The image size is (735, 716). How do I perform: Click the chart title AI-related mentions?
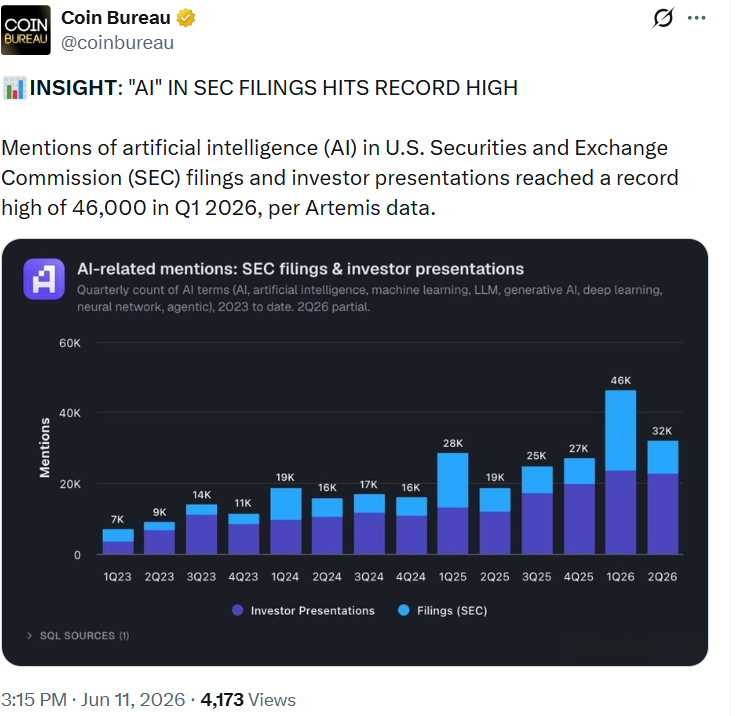coord(300,269)
